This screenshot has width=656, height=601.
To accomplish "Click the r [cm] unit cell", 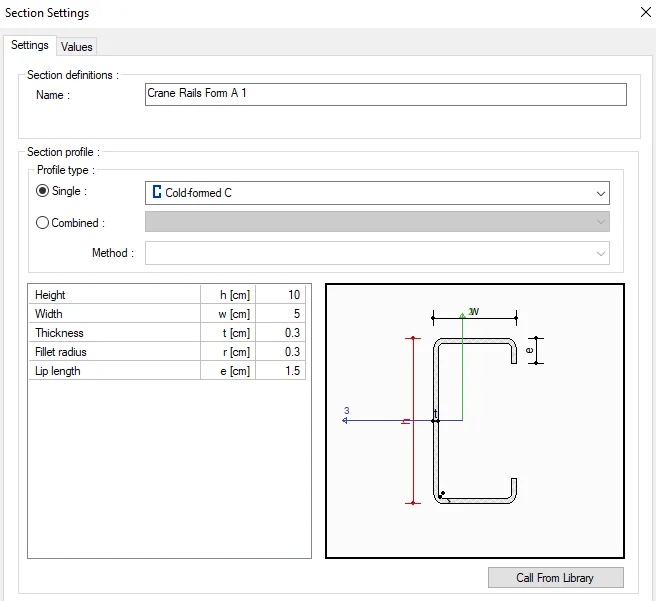I will 228,352.
